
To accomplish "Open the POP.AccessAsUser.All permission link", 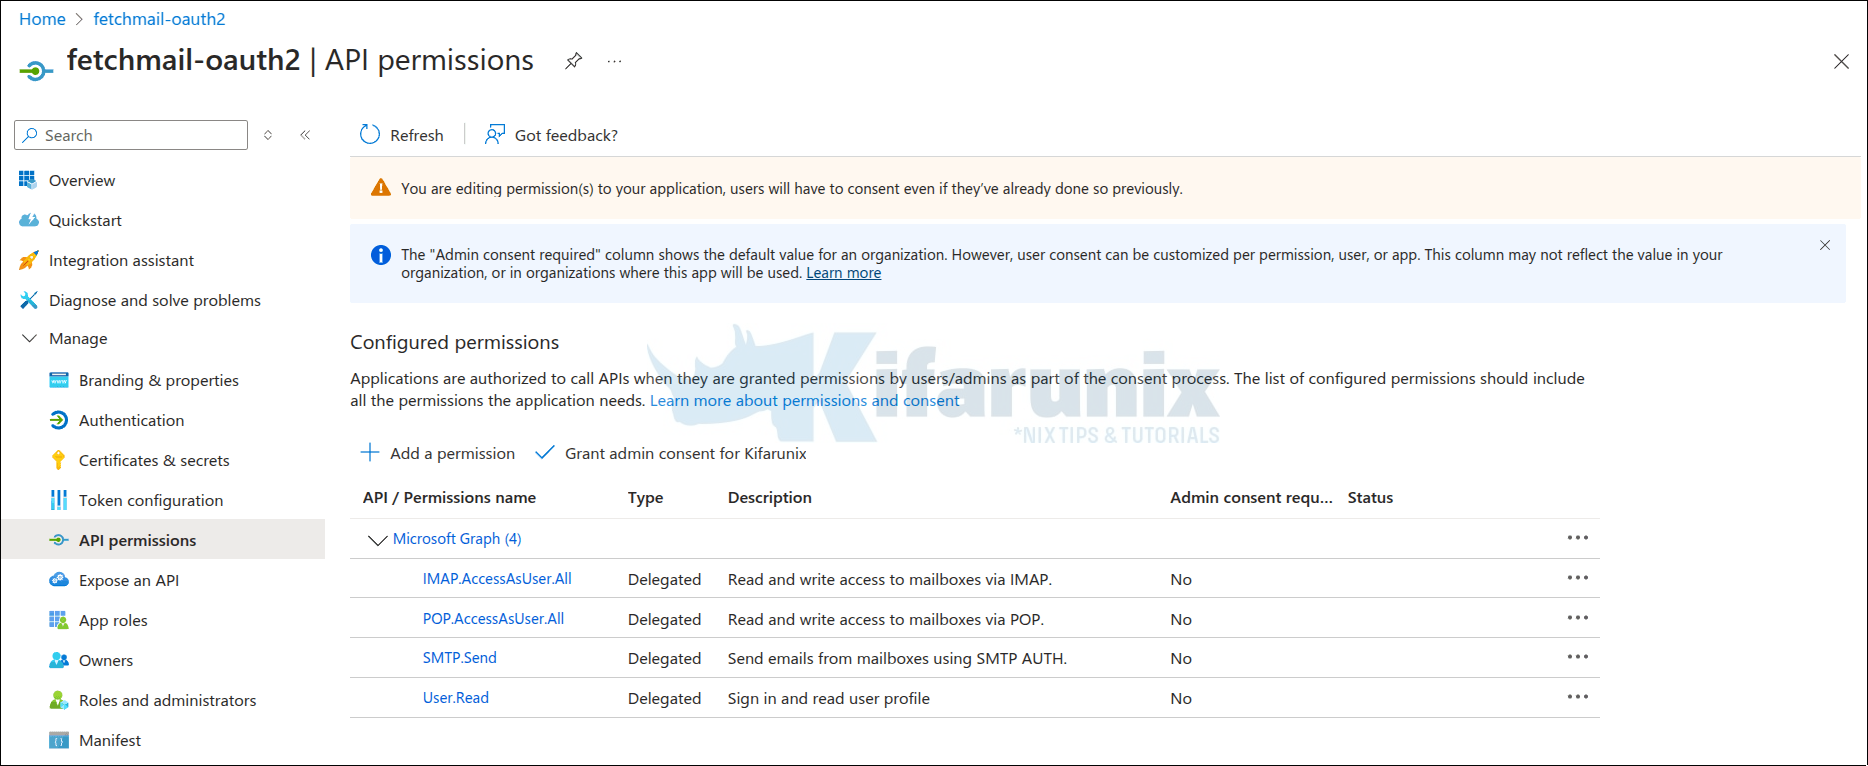I will tap(493, 619).
